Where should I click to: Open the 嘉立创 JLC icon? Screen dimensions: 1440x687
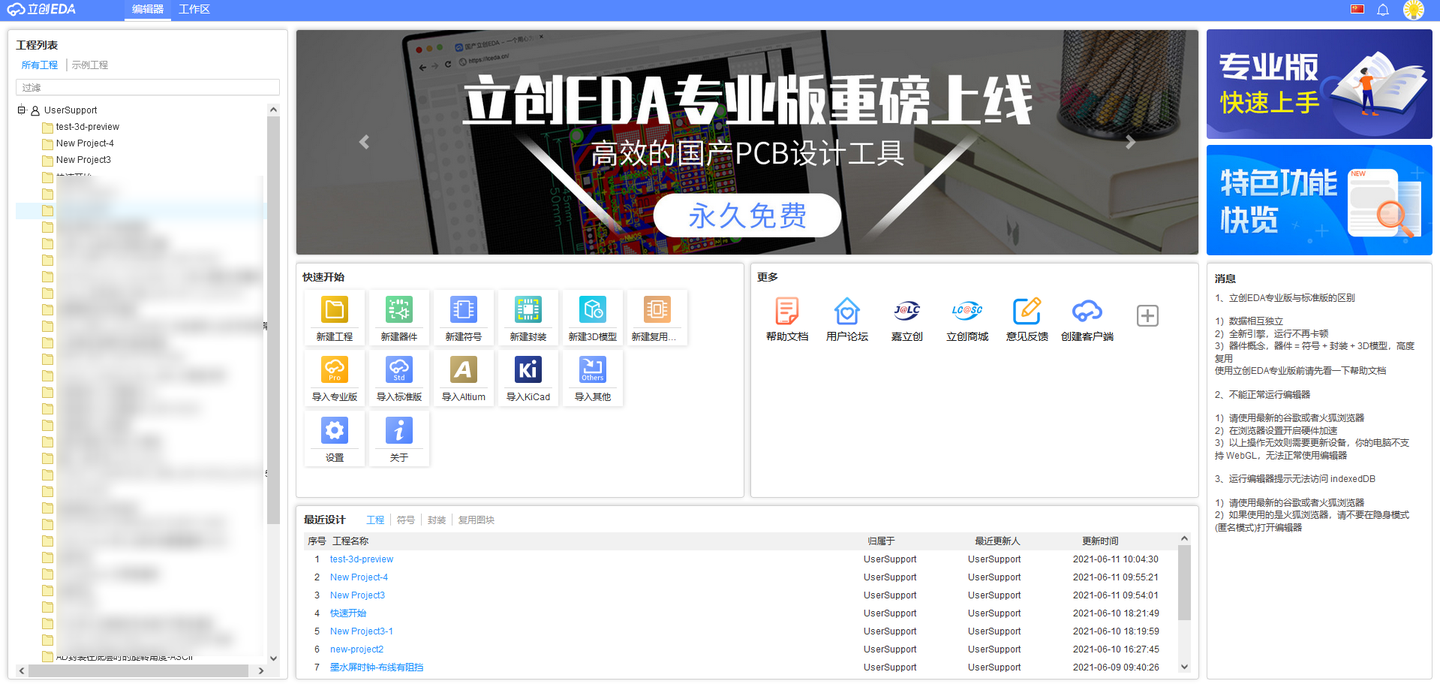[907, 311]
